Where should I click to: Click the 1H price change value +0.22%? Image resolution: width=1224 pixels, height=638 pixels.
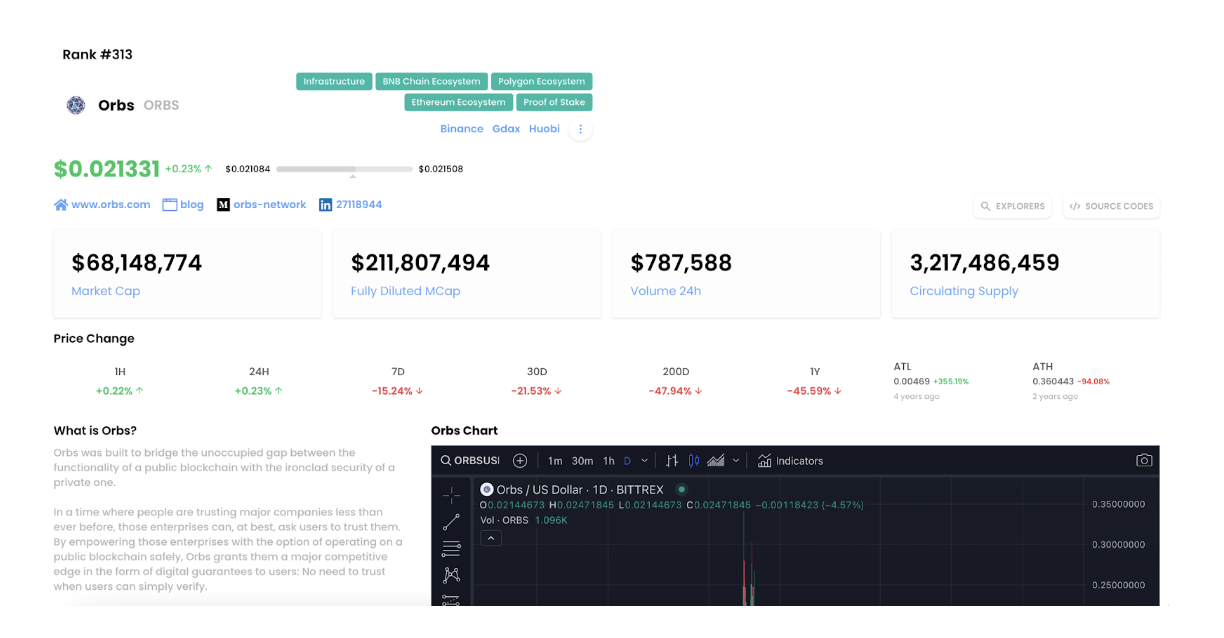(x=120, y=391)
